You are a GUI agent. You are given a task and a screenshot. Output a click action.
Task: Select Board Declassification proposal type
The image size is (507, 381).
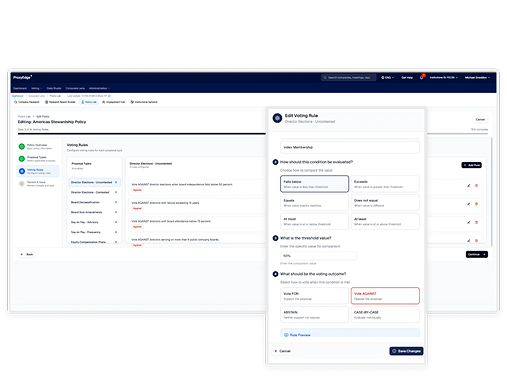[x=94, y=202]
